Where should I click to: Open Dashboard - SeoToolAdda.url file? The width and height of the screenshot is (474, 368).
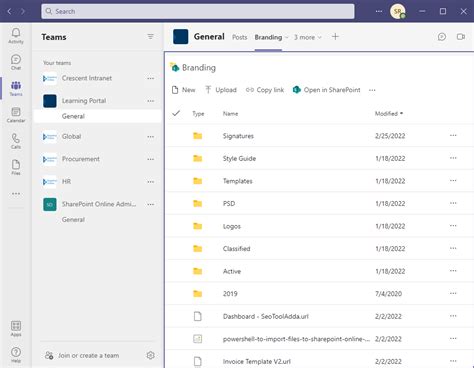266,316
